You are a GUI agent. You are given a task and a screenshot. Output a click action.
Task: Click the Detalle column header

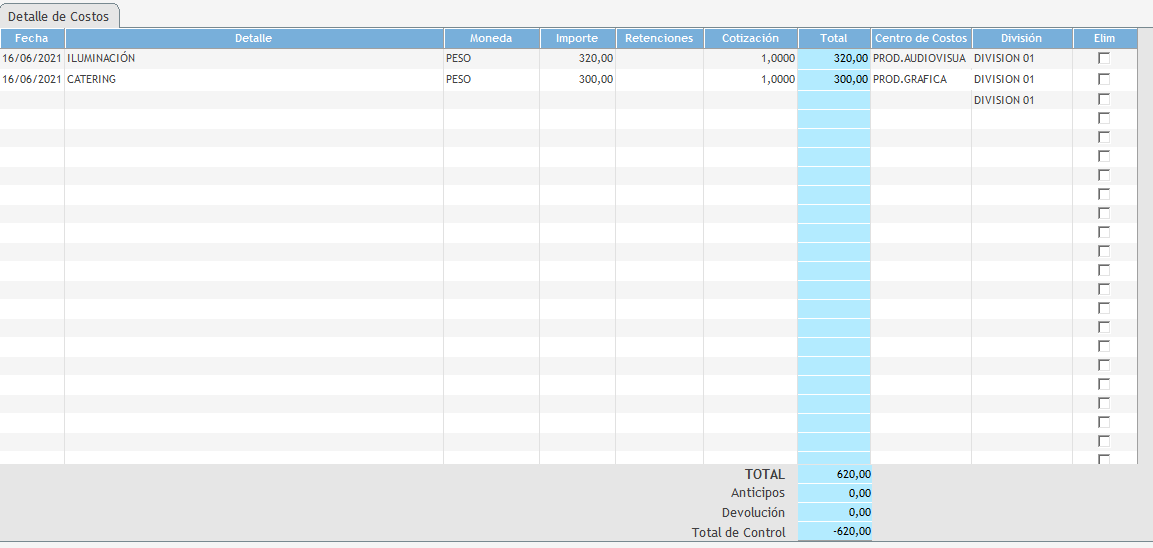click(253, 38)
